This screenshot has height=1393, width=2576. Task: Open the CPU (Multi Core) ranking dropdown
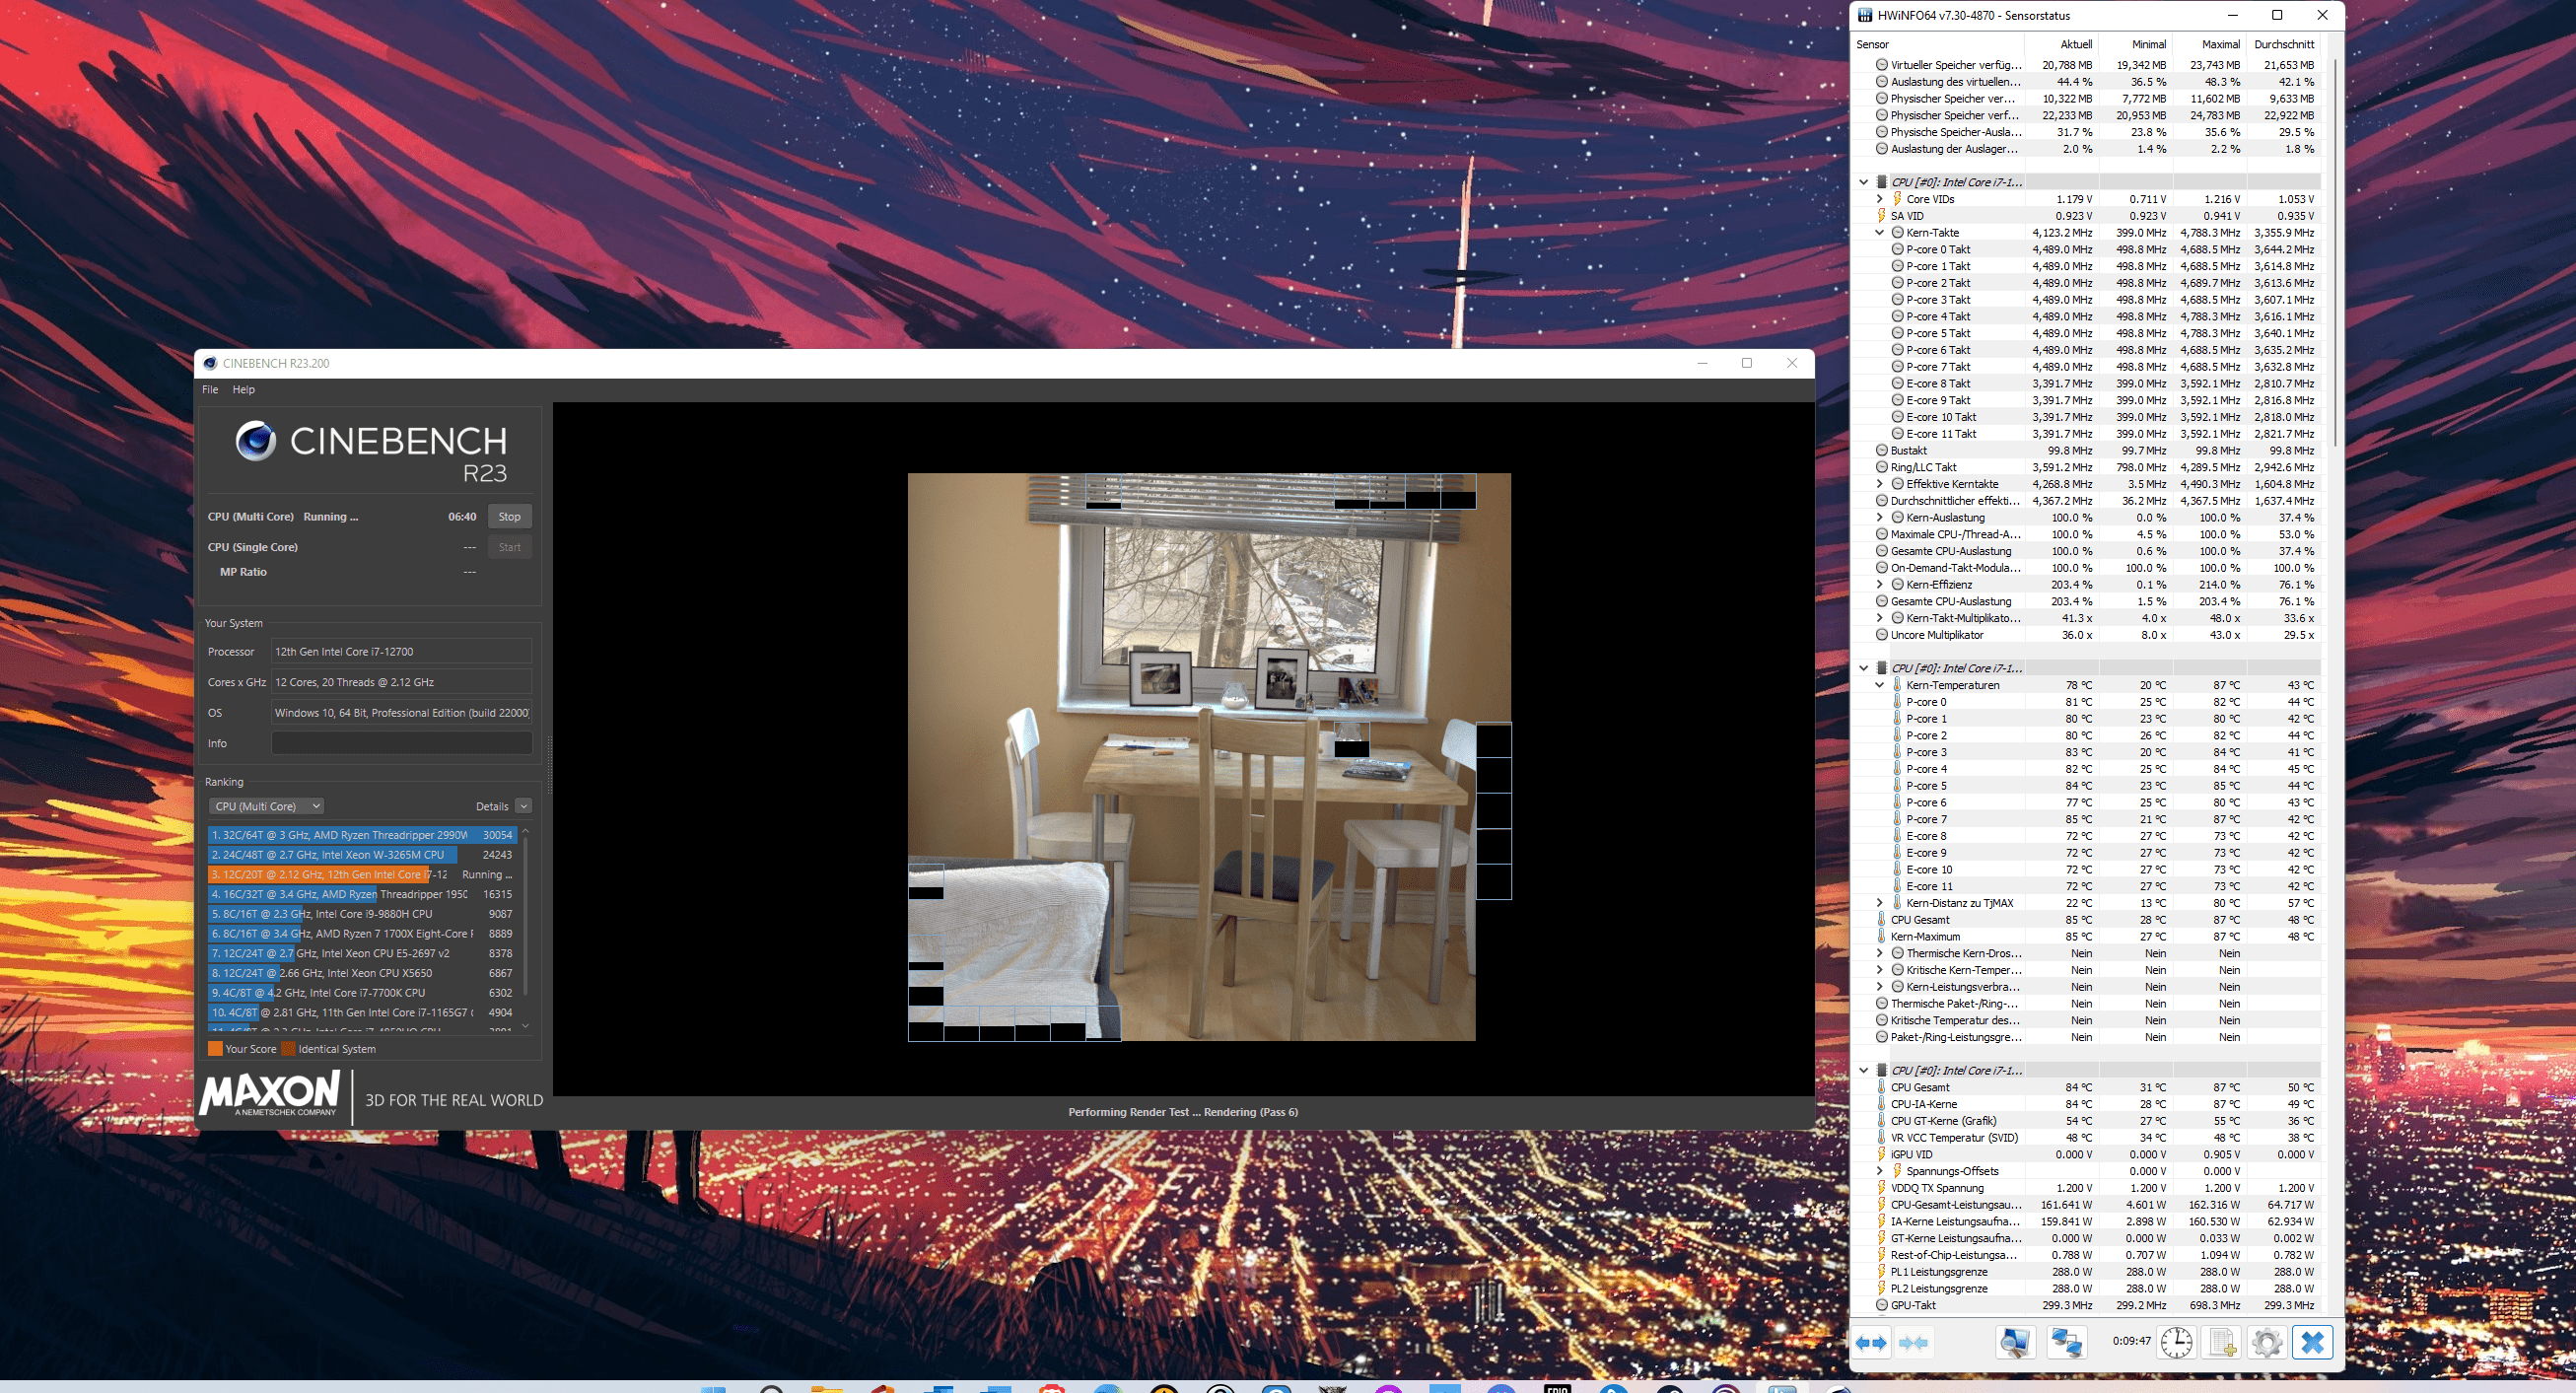point(266,806)
